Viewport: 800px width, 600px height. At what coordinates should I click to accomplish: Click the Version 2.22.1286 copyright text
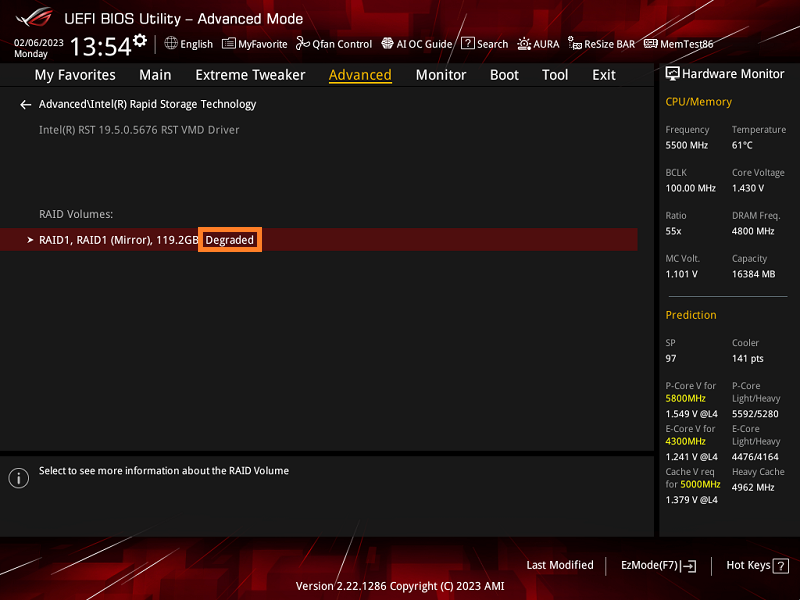[x=400, y=586]
